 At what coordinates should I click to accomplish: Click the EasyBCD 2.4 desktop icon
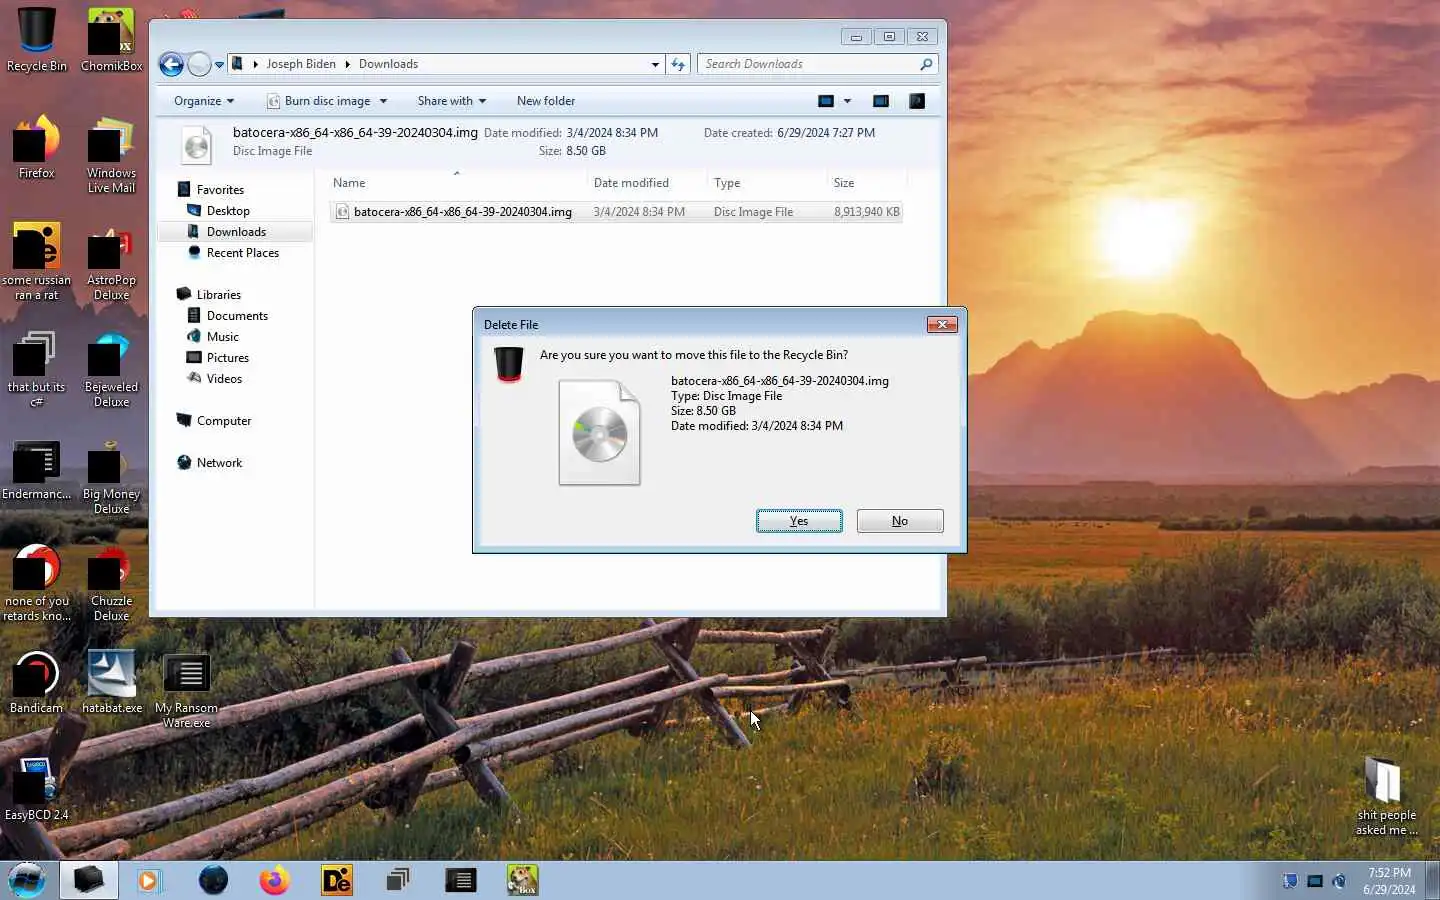(x=37, y=789)
